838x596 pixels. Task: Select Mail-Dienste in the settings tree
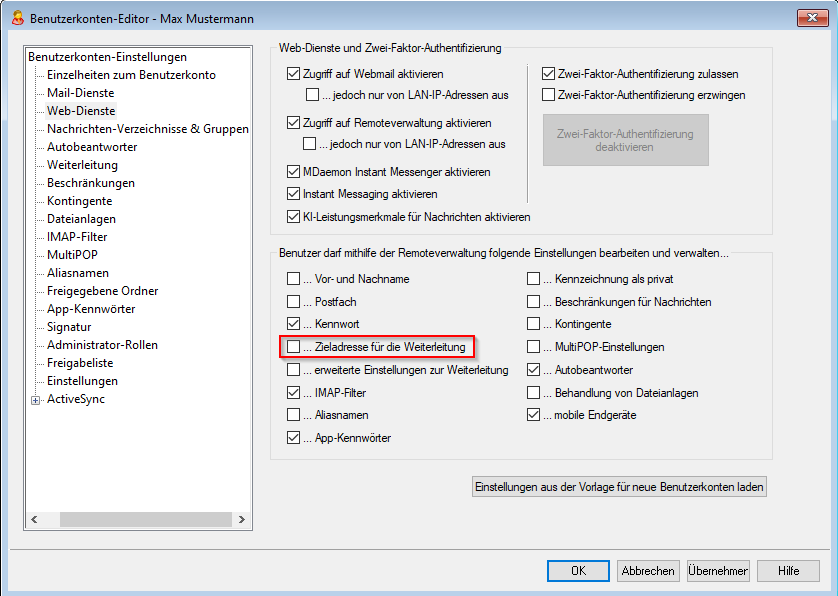(x=80, y=93)
